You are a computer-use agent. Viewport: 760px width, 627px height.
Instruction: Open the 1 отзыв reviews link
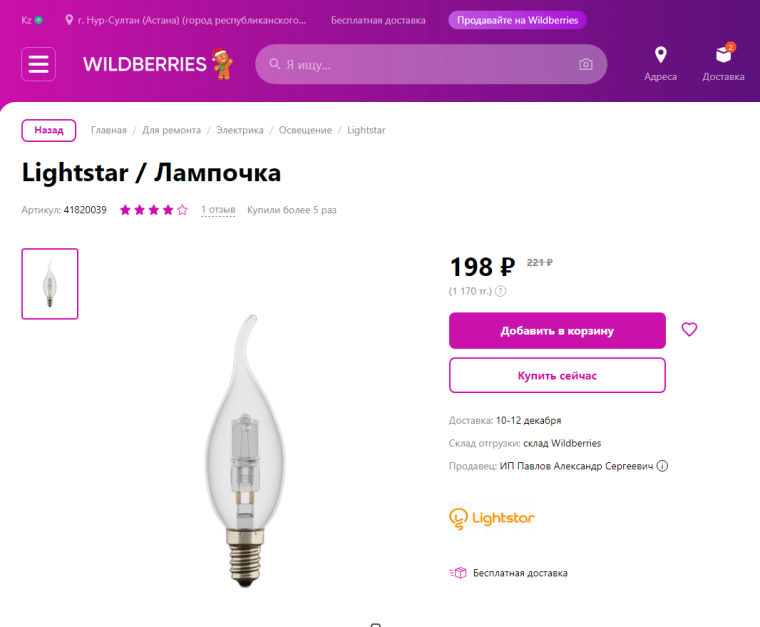pyautogui.click(x=218, y=210)
